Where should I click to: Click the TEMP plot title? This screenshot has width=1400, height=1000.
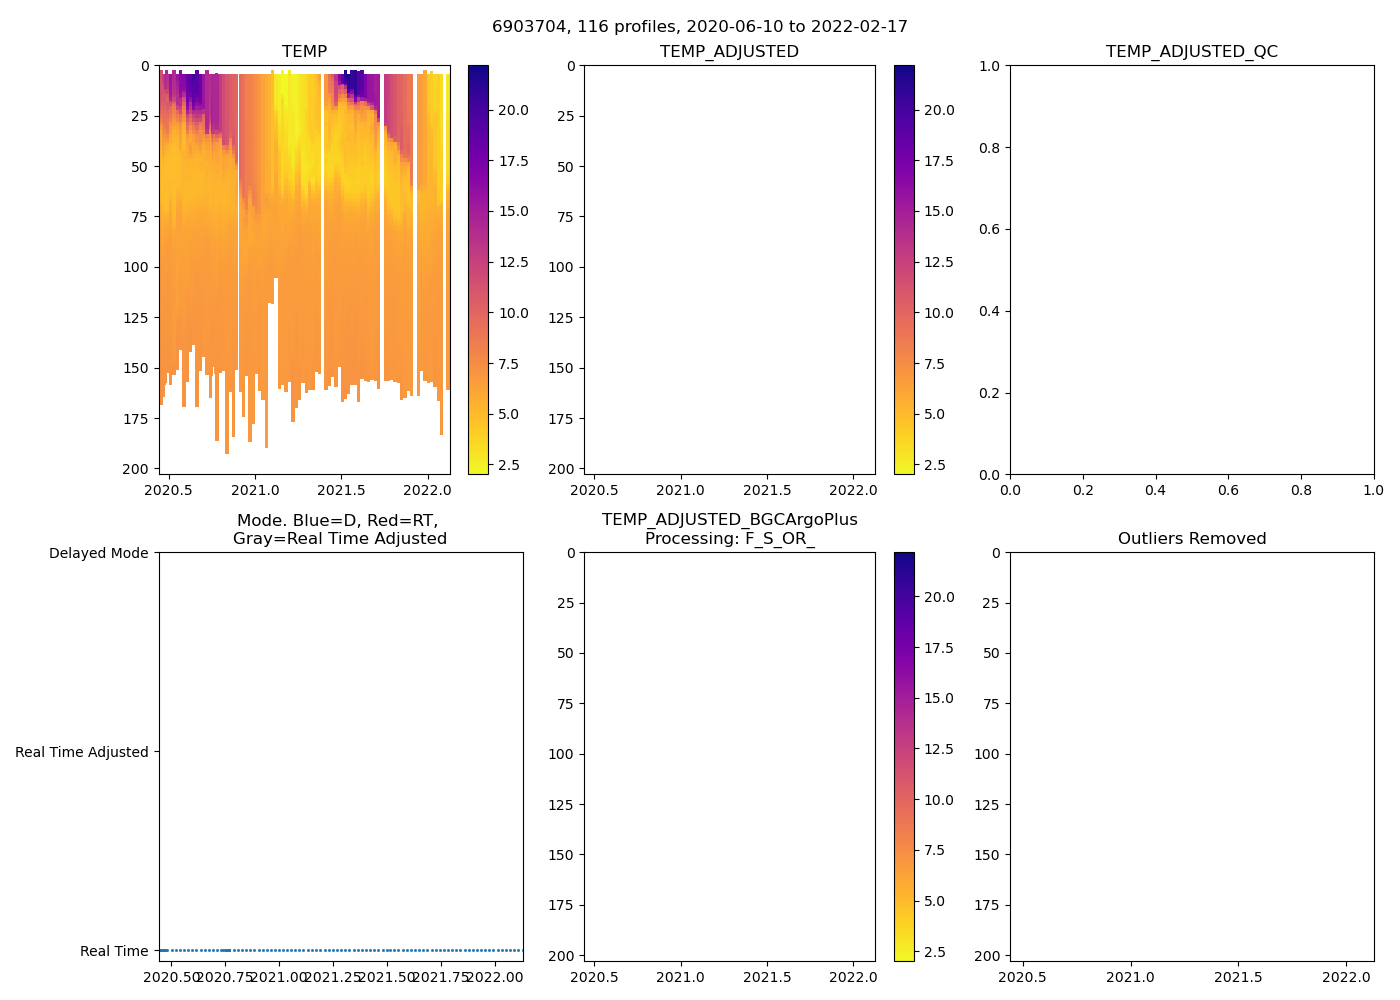click(304, 51)
